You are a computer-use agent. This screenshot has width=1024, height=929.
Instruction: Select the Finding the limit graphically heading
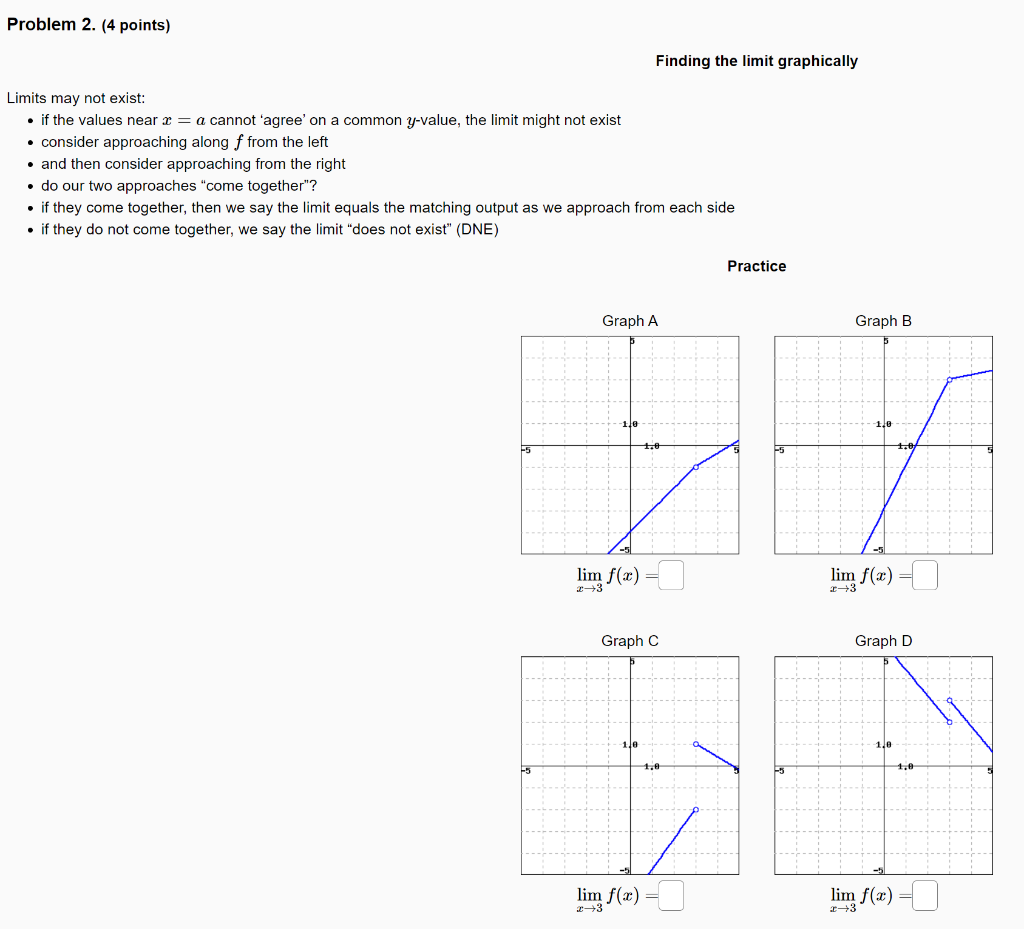tap(756, 61)
